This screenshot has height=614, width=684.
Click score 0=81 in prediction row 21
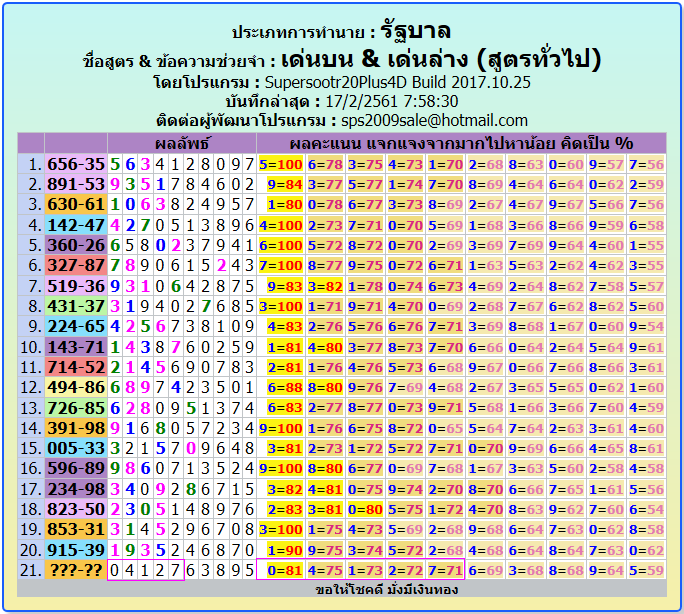coord(285,570)
